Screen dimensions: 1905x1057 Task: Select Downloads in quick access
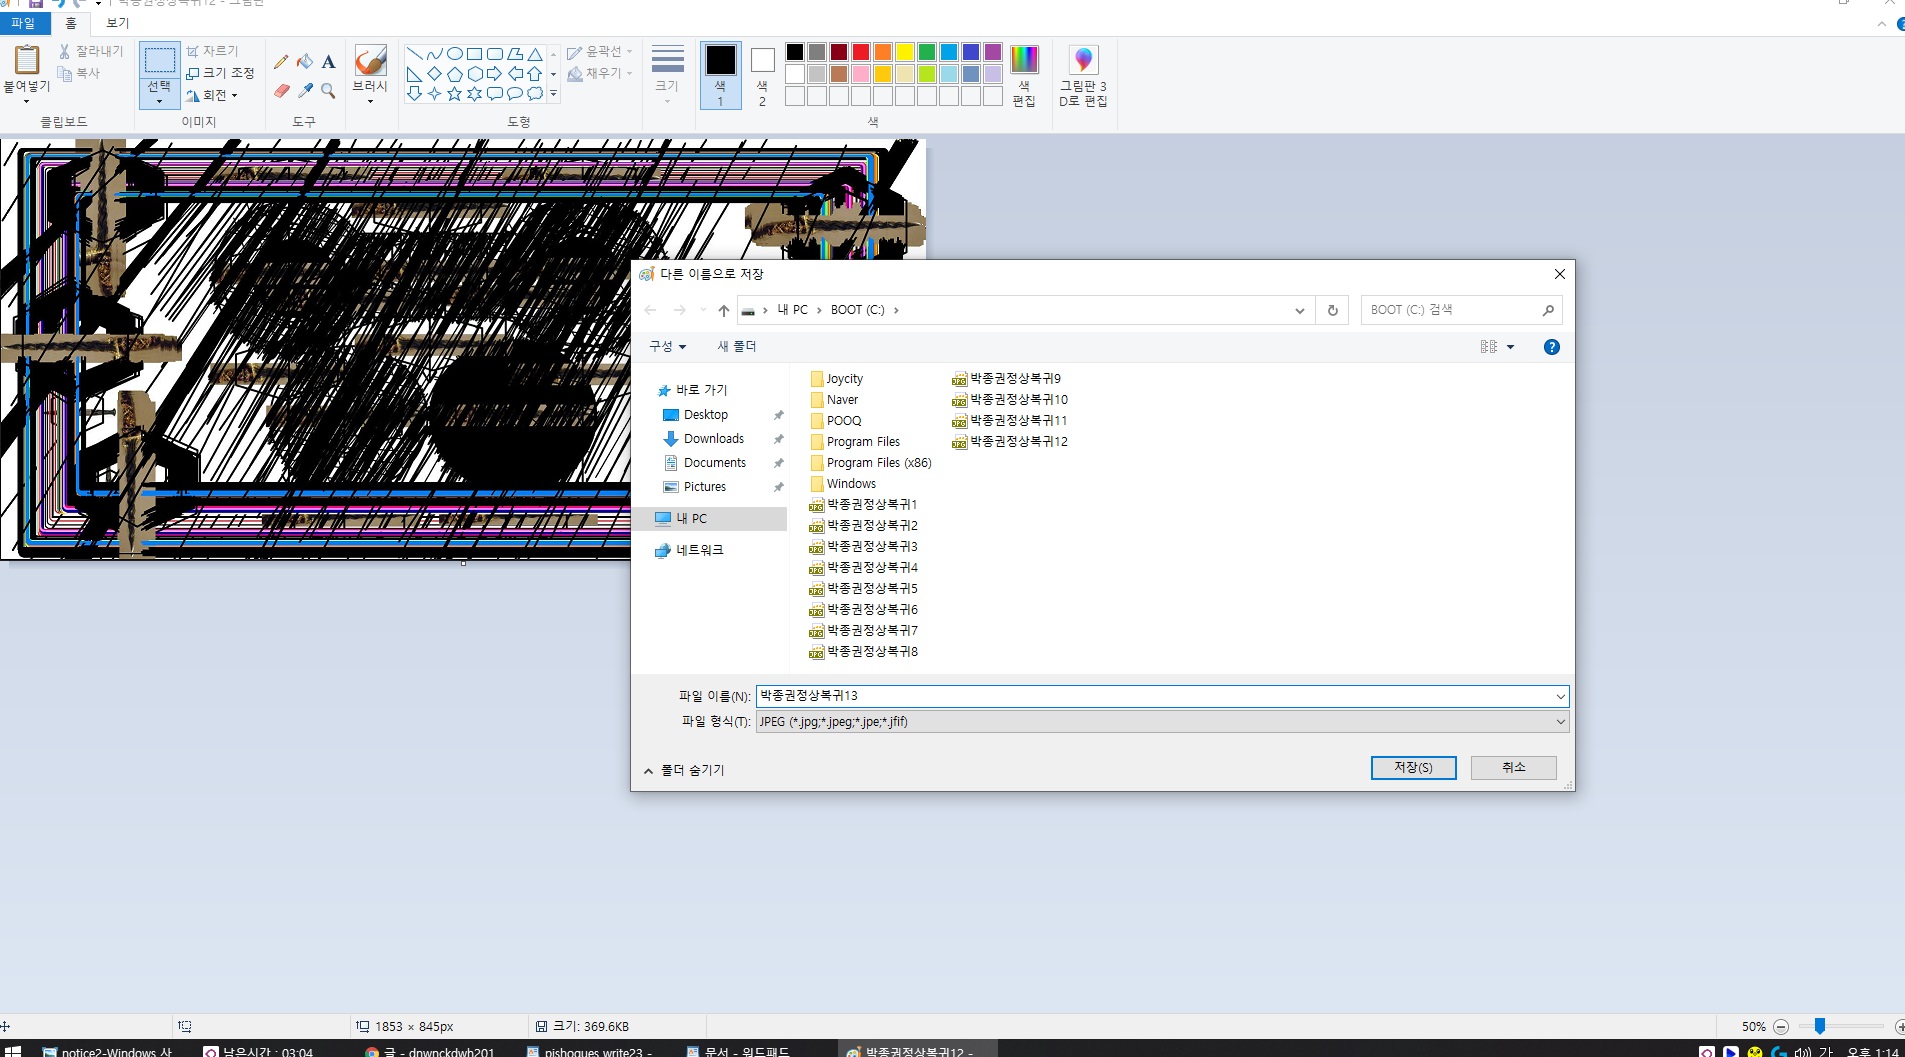click(713, 439)
